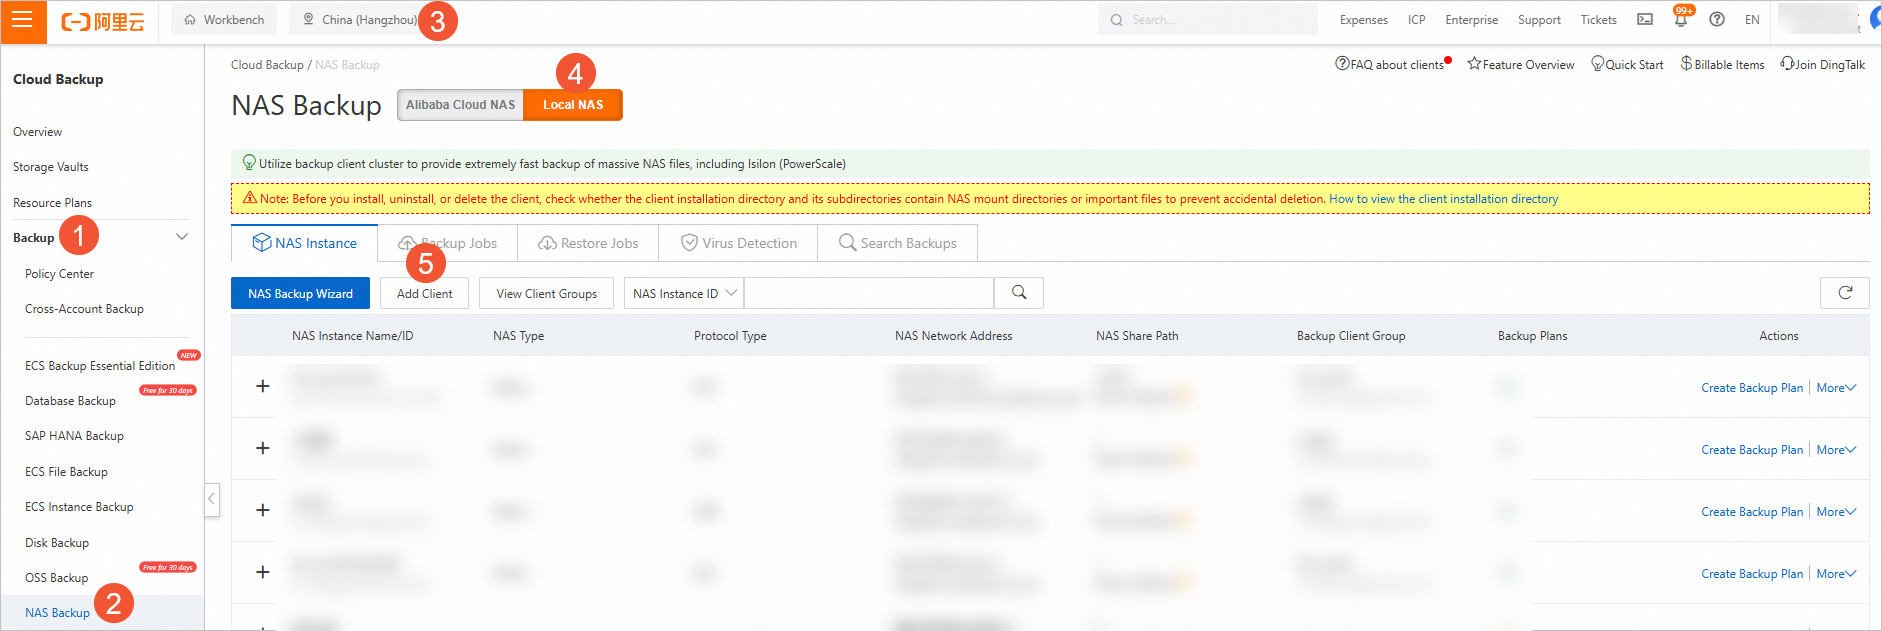Viewport: 1882px width, 631px height.
Task: Open the Feature Overview link
Action: click(x=1520, y=64)
